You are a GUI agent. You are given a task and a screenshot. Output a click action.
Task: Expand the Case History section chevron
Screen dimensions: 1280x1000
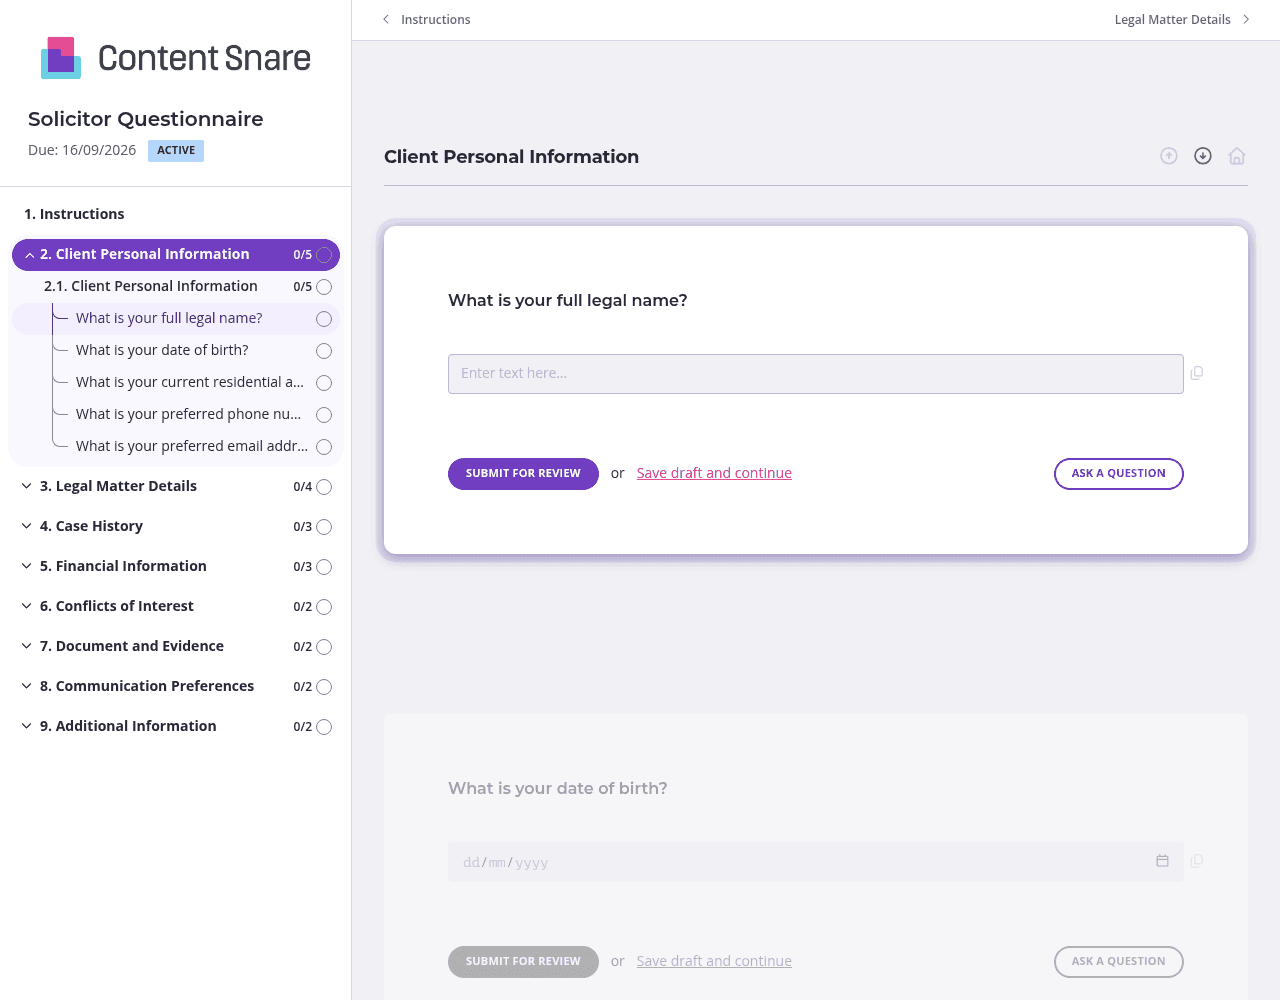[26, 526]
